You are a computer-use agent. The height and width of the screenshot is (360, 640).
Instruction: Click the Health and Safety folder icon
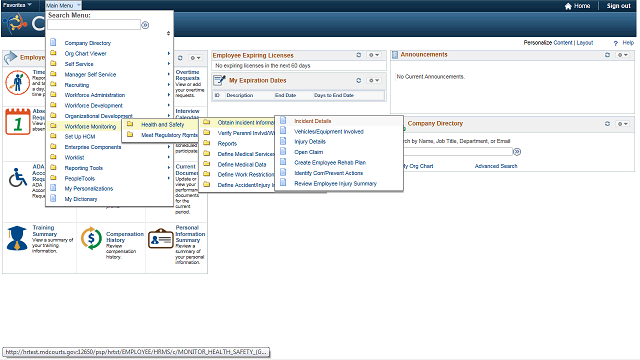tap(130, 124)
